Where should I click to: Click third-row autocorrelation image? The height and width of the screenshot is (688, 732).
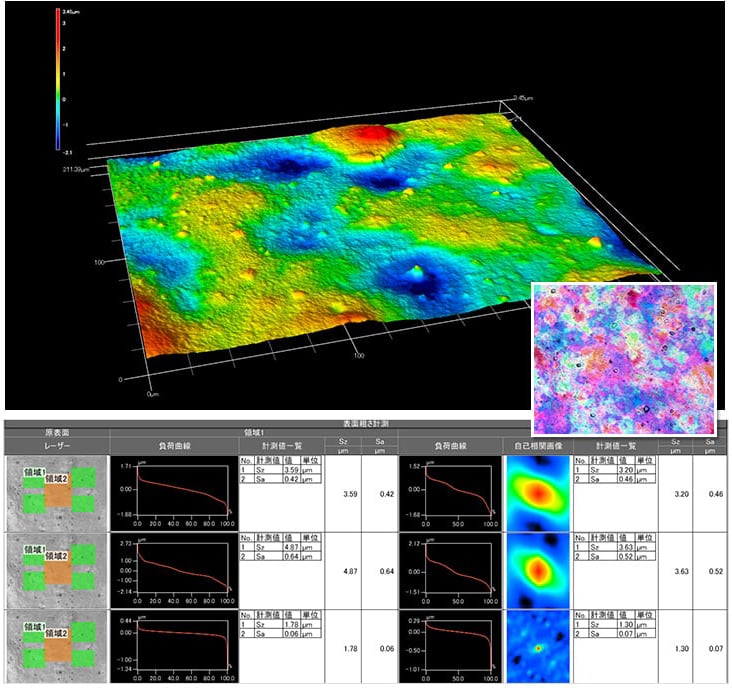(x=538, y=648)
